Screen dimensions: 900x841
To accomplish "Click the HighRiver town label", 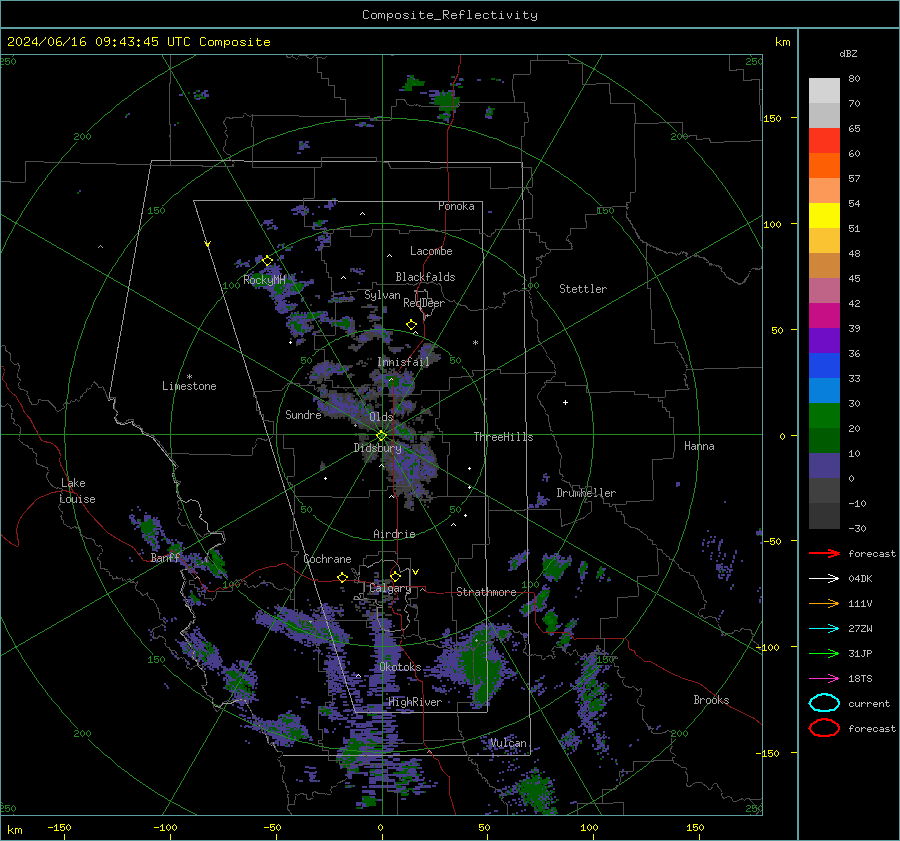I will [x=415, y=702].
